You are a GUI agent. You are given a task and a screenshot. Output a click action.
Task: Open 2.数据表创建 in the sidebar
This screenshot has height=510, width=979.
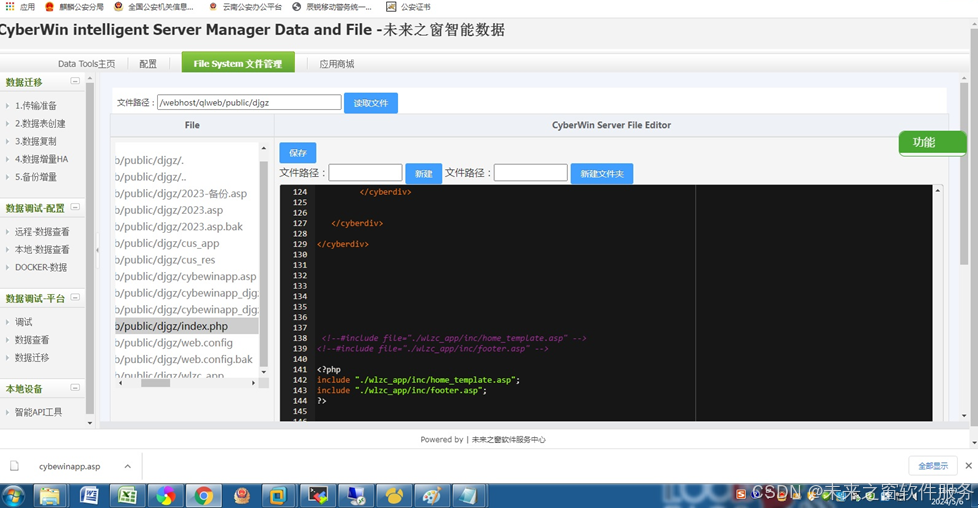[x=40, y=124]
